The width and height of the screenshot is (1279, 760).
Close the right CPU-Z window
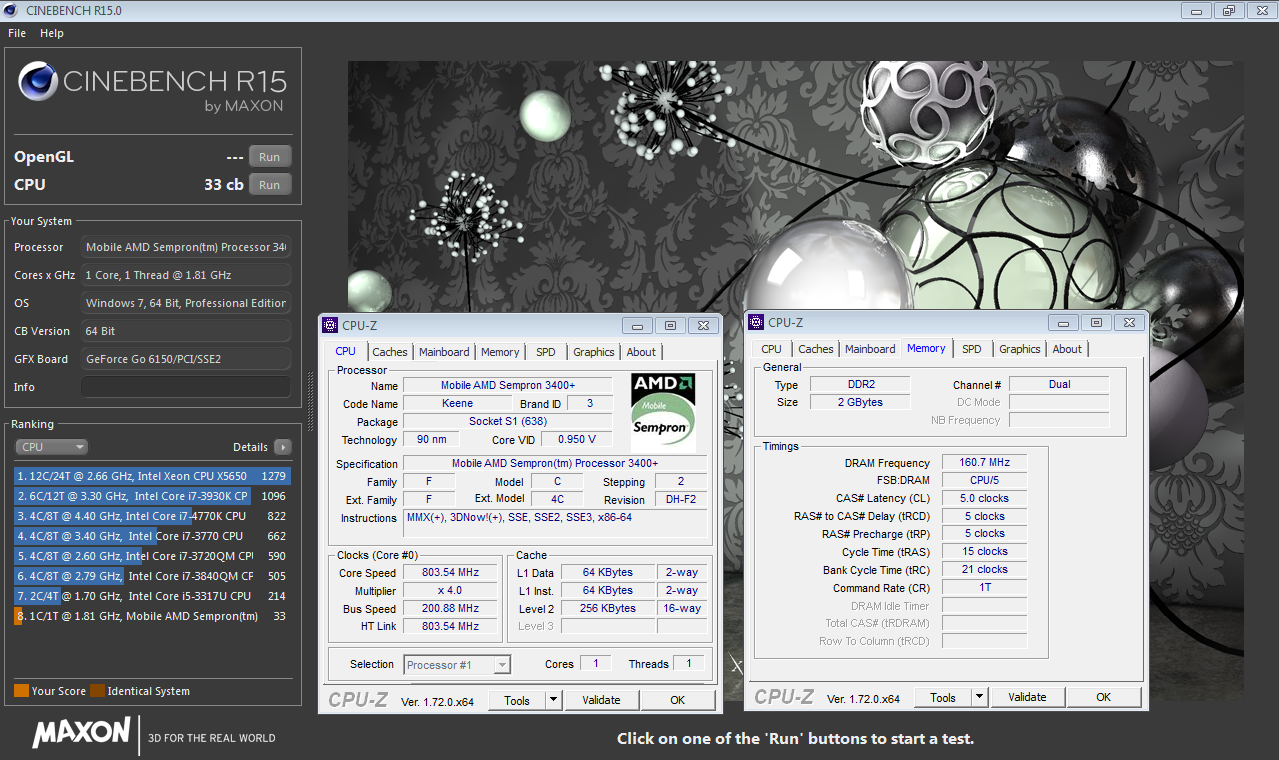[x=1131, y=322]
